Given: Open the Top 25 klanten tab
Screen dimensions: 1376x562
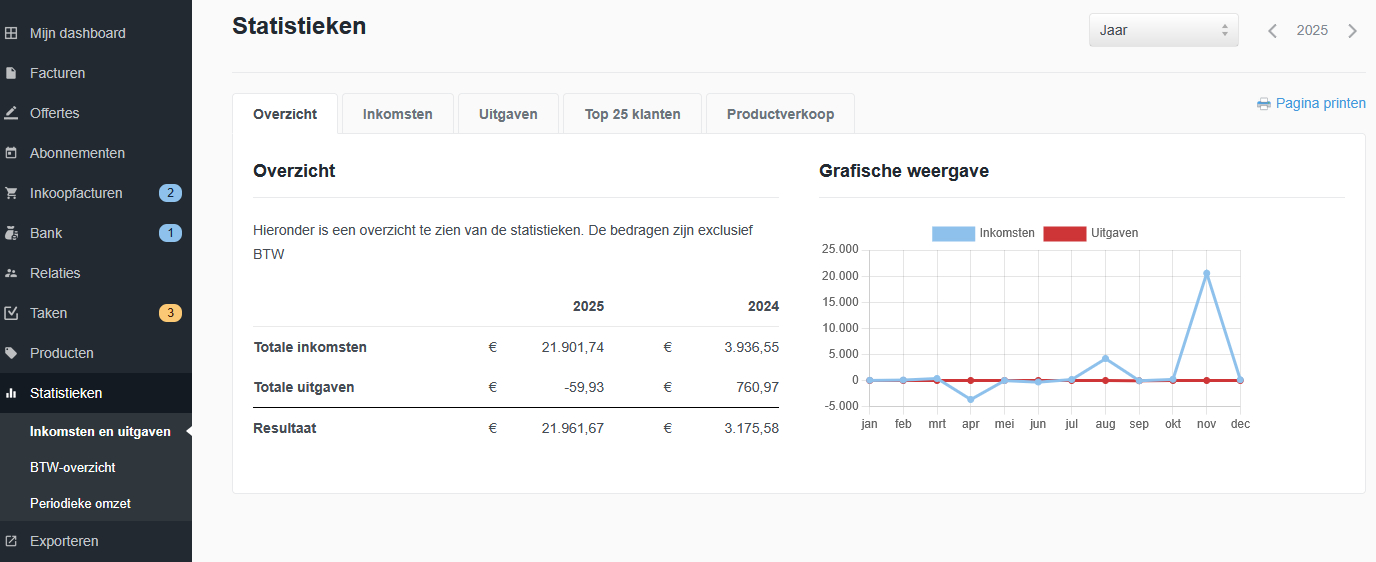Looking at the screenshot, I should 632,114.
